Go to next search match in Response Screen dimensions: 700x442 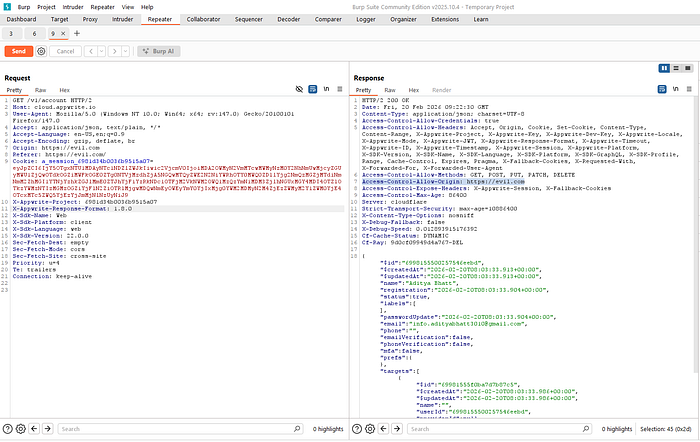click(x=397, y=429)
